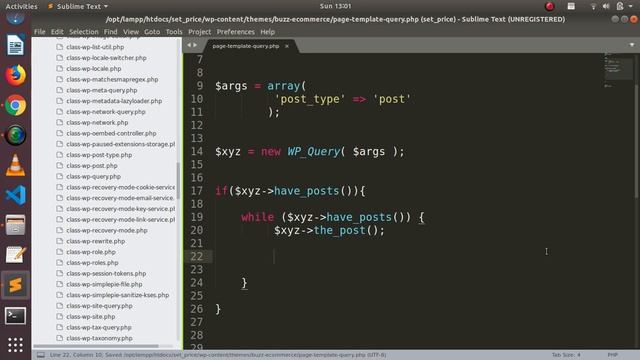Open the network indicator in top bar

tap(593, 6)
